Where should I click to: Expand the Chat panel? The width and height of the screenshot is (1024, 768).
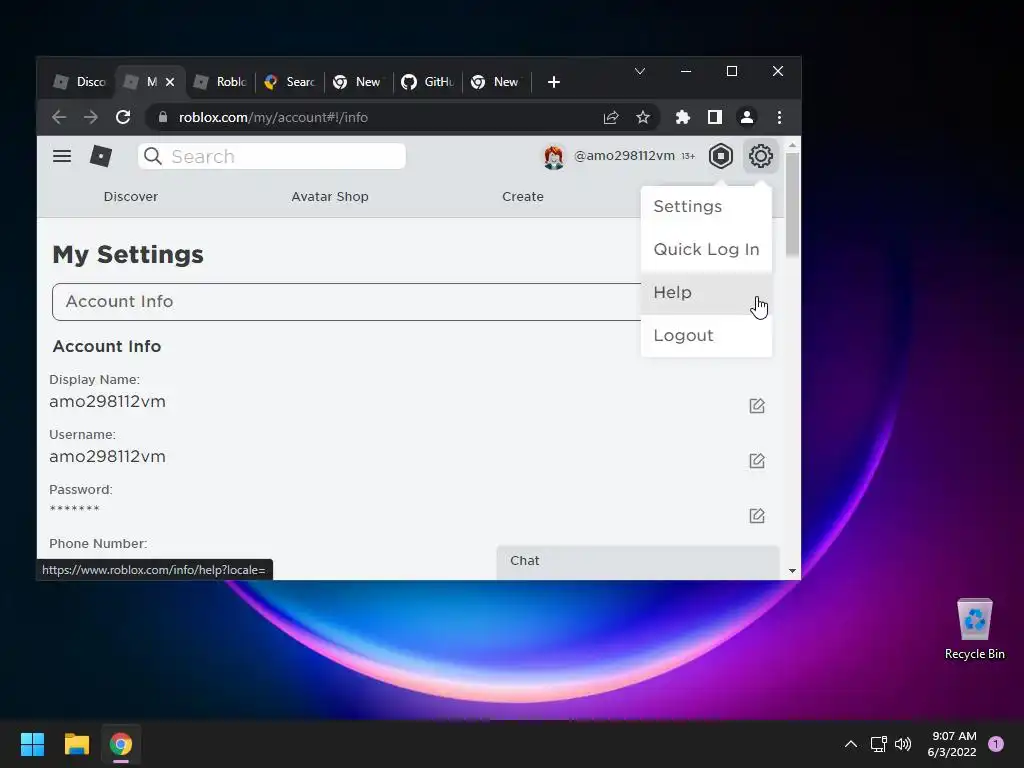(638, 561)
